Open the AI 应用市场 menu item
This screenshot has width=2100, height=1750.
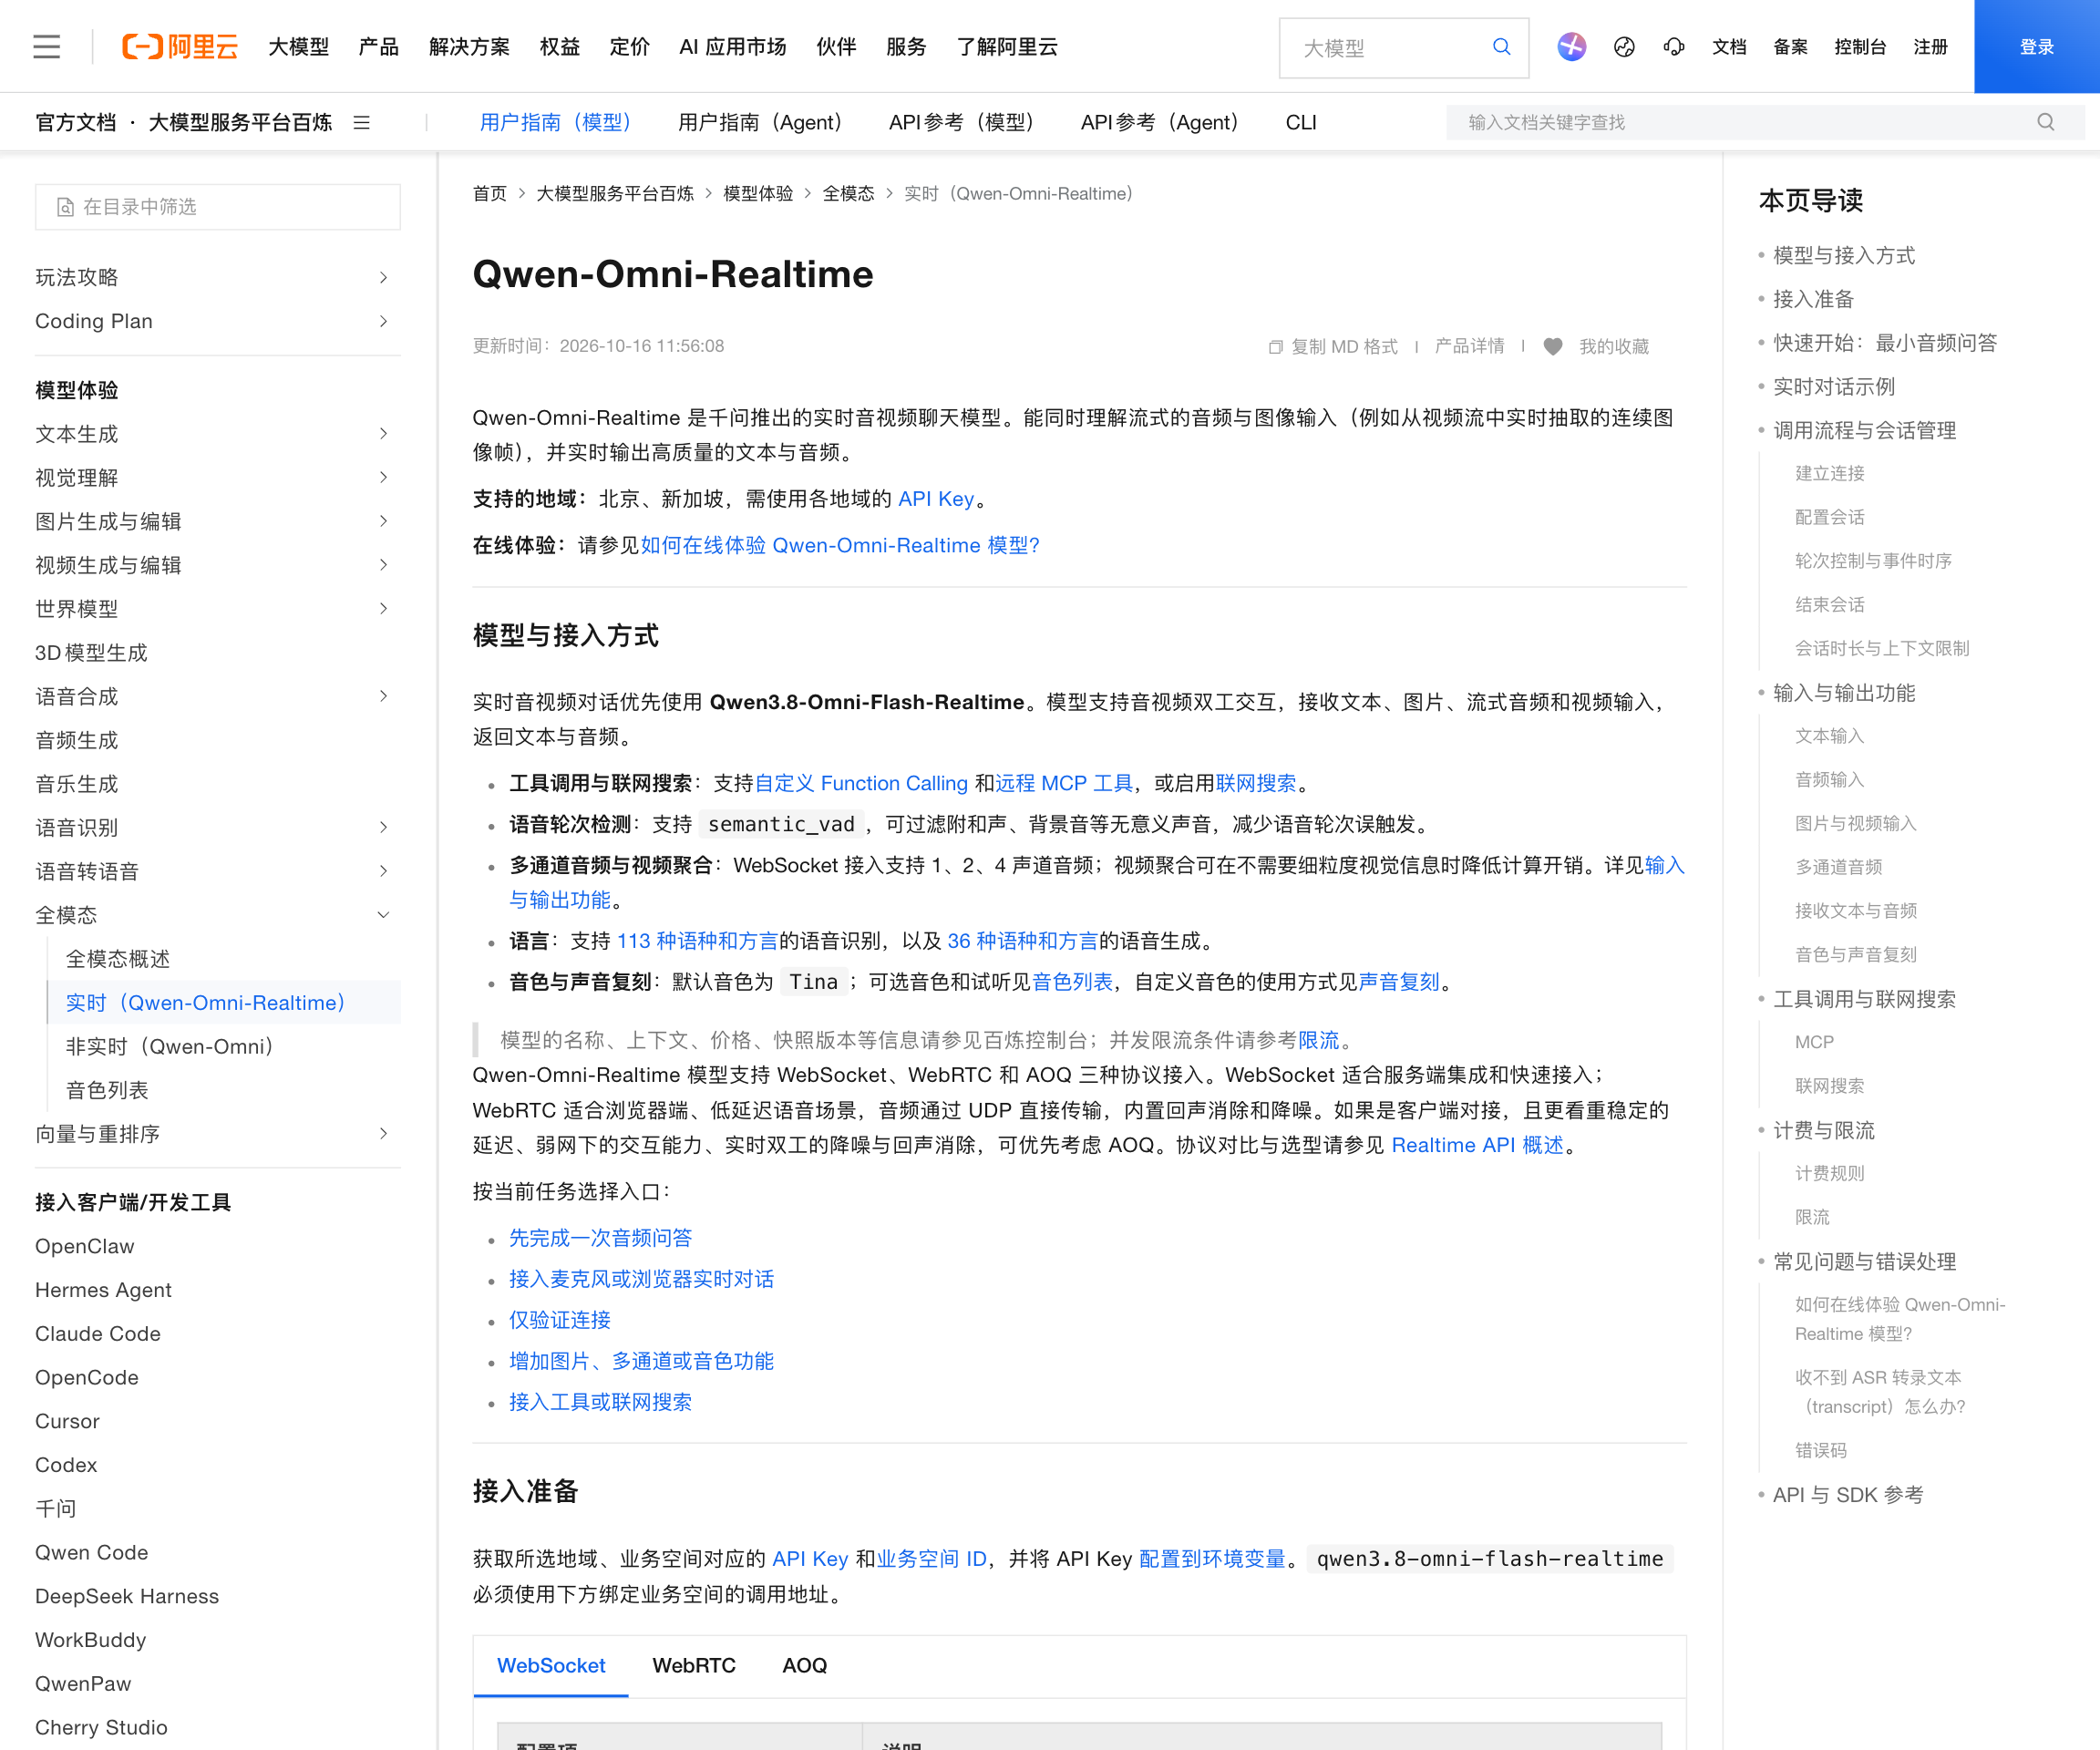732,47
